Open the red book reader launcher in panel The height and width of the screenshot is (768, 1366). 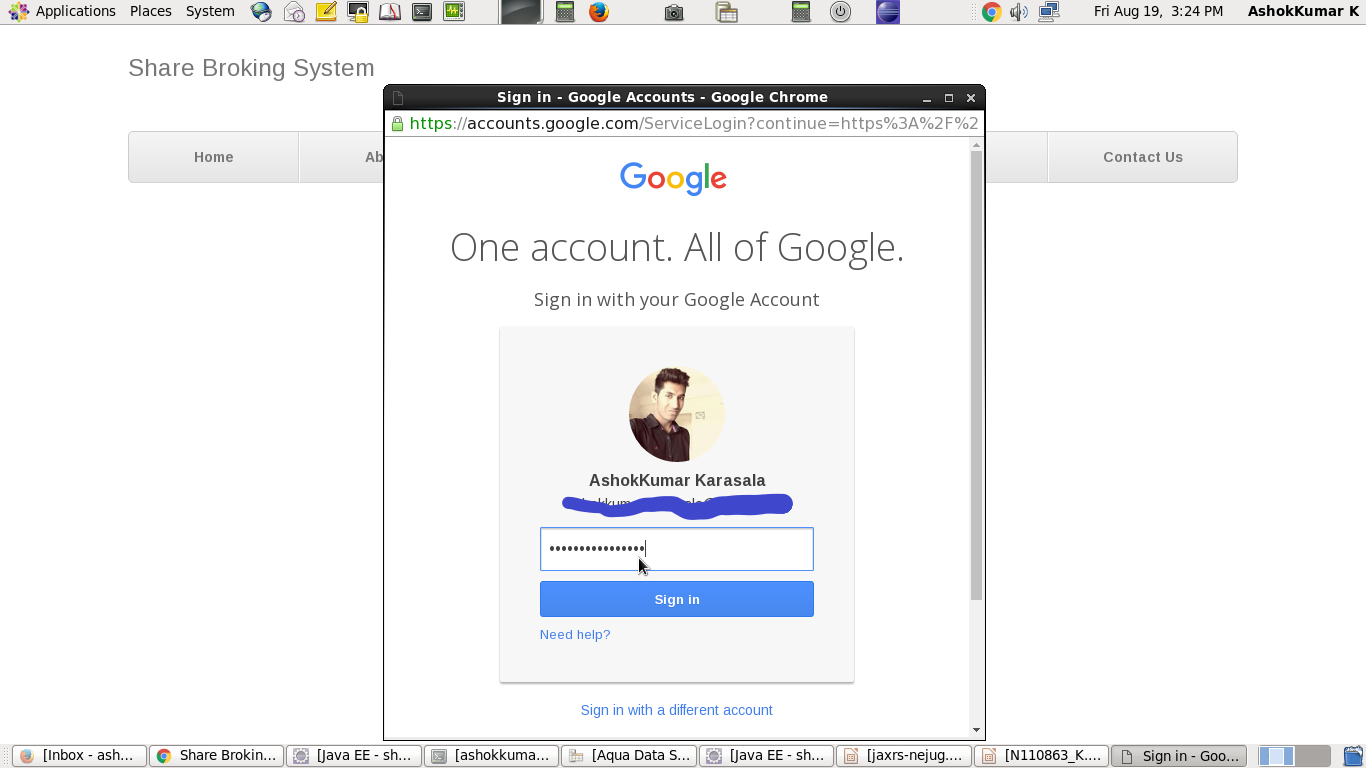[390, 12]
